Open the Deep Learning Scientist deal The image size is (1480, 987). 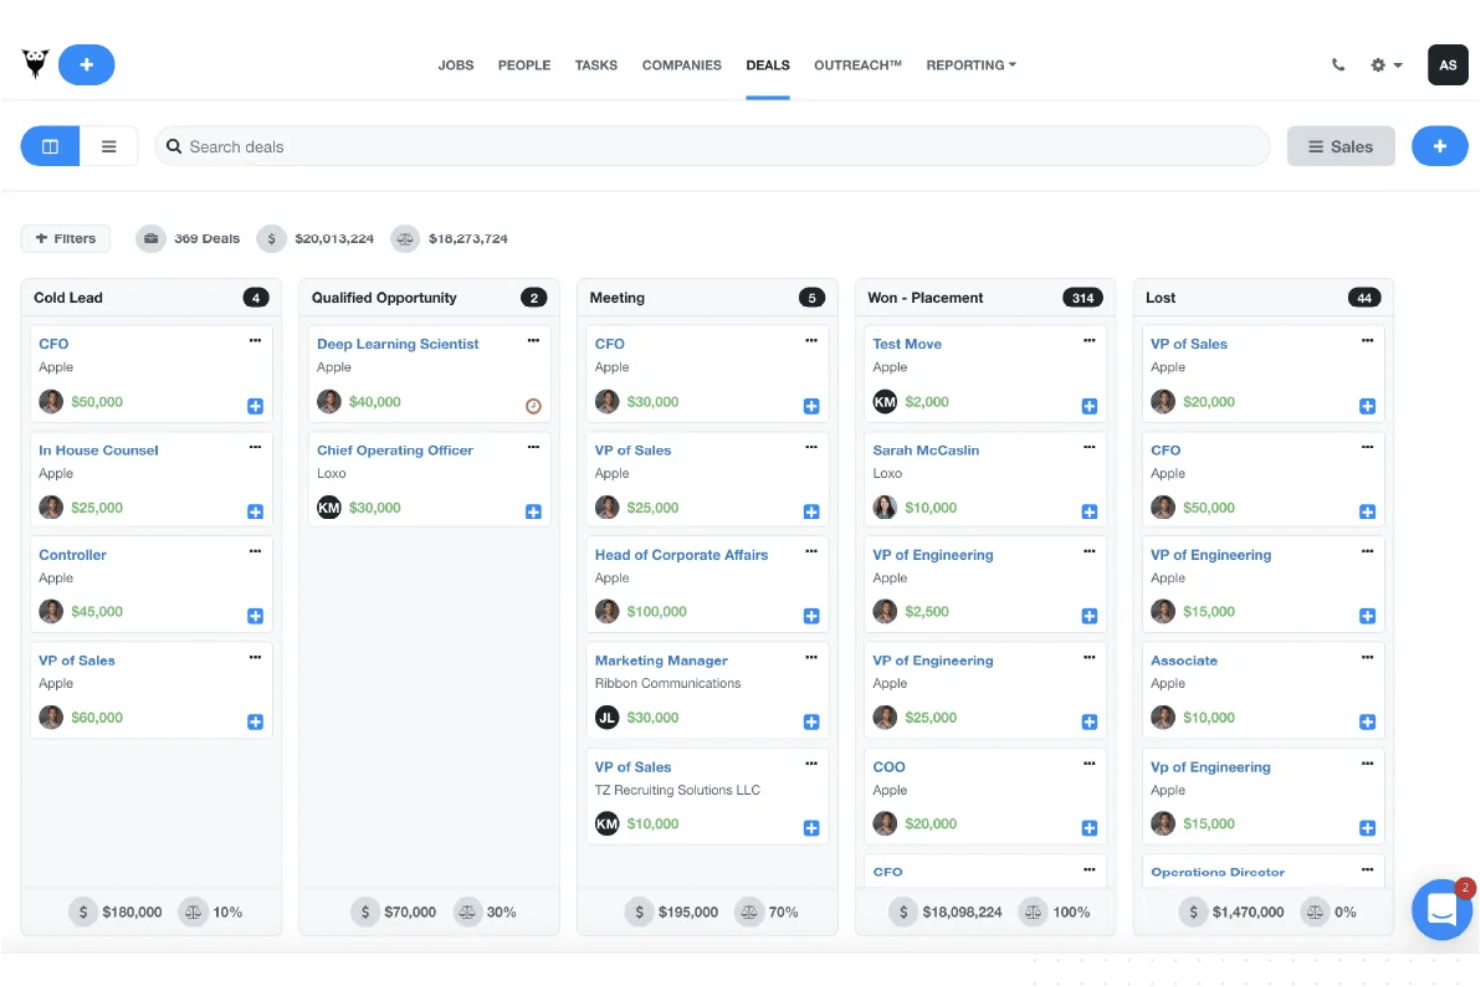click(397, 344)
